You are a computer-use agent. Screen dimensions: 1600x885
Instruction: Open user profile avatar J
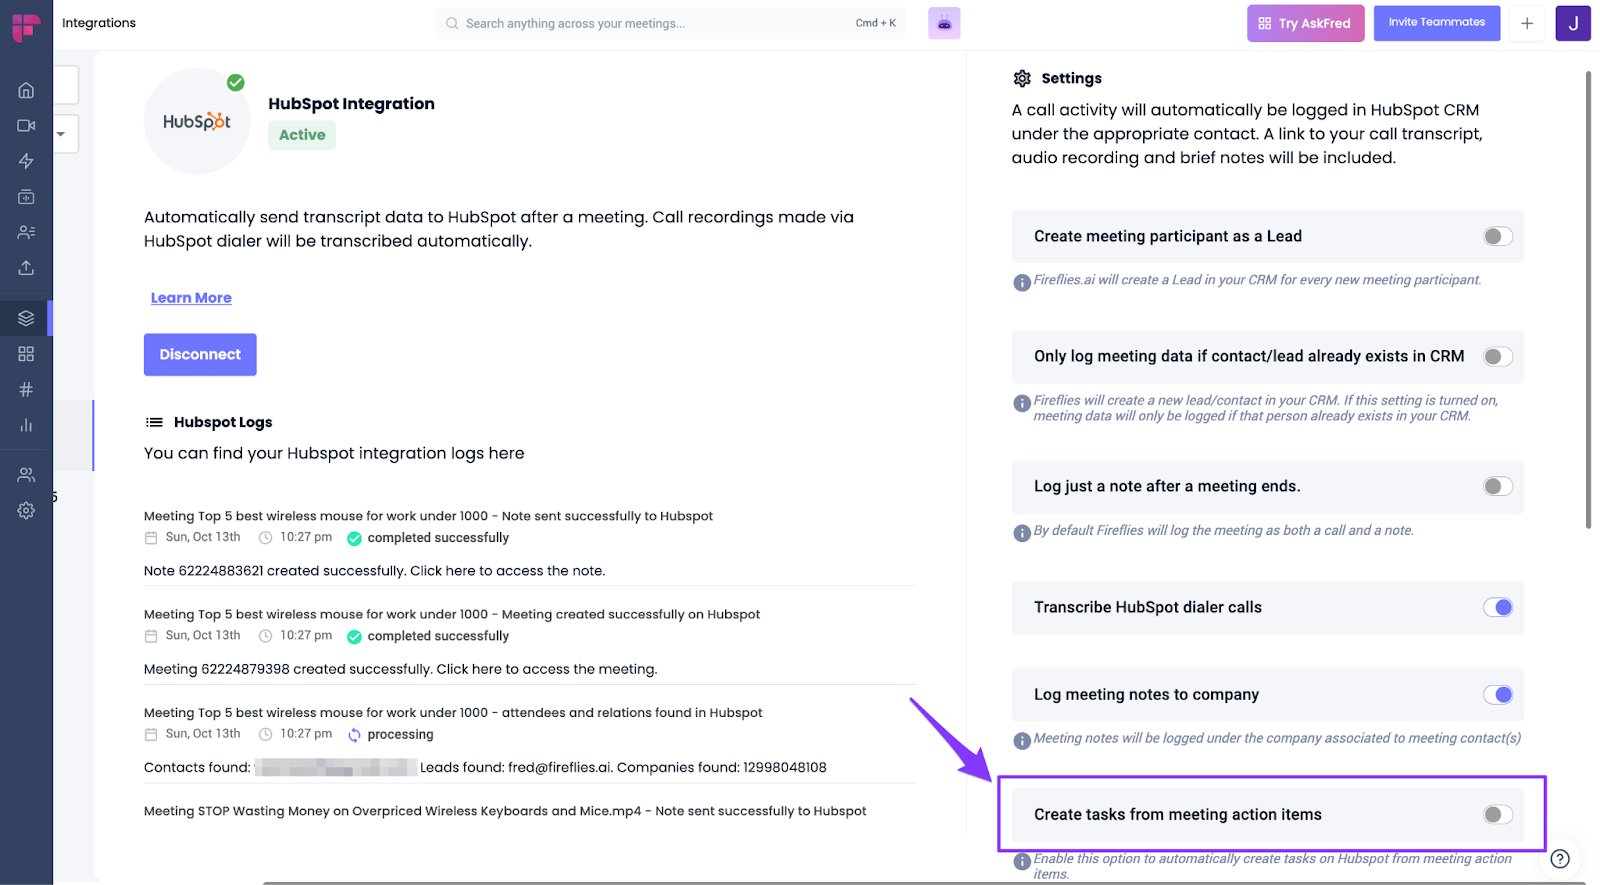click(x=1573, y=23)
